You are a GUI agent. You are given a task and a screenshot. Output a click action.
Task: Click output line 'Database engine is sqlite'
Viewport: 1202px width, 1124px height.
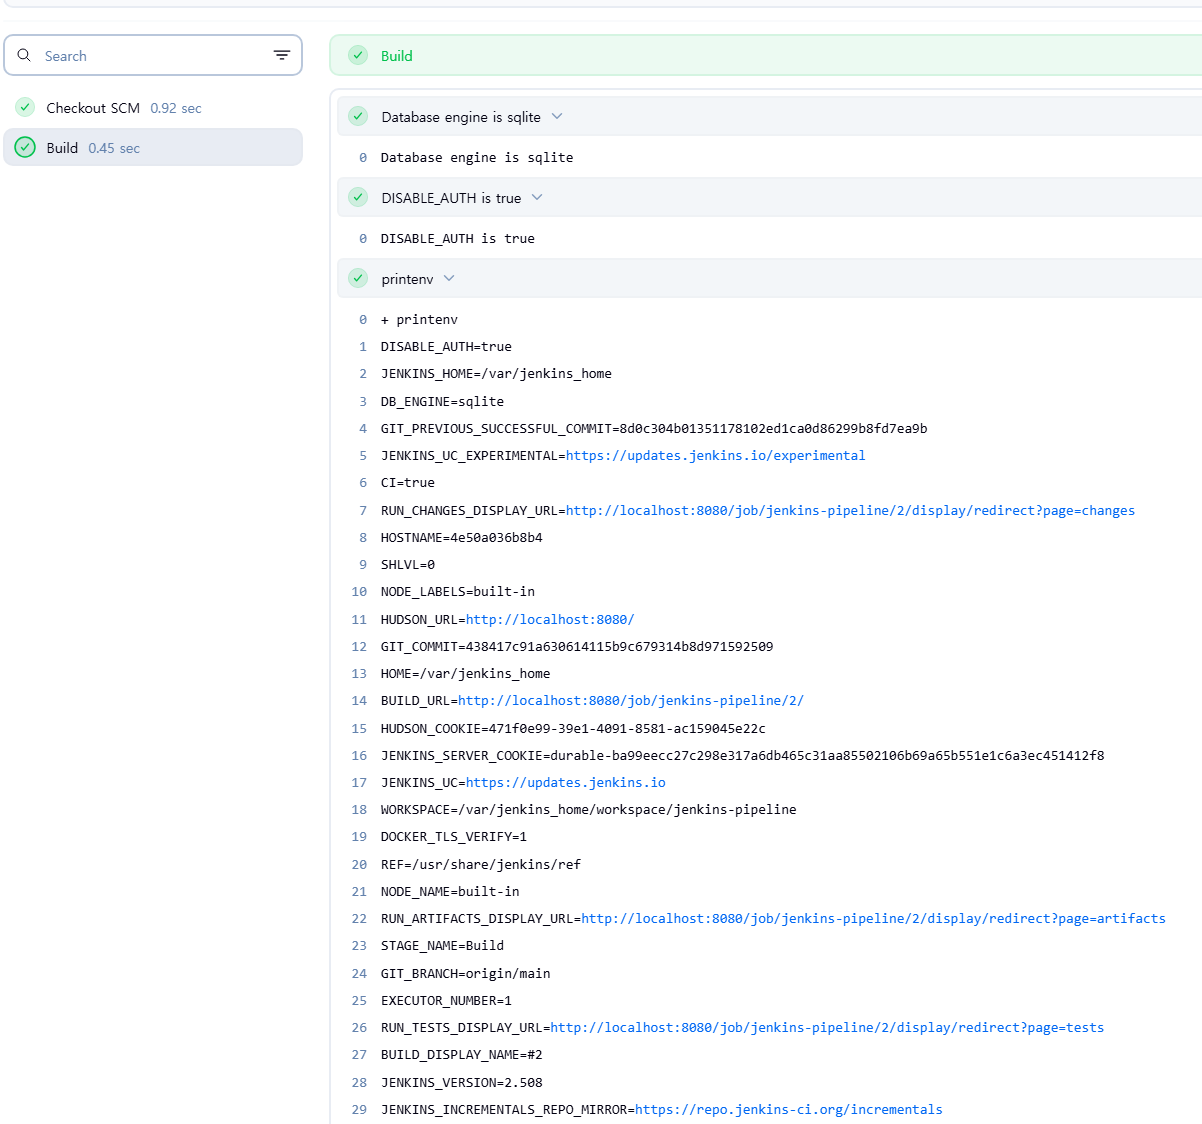(x=477, y=157)
